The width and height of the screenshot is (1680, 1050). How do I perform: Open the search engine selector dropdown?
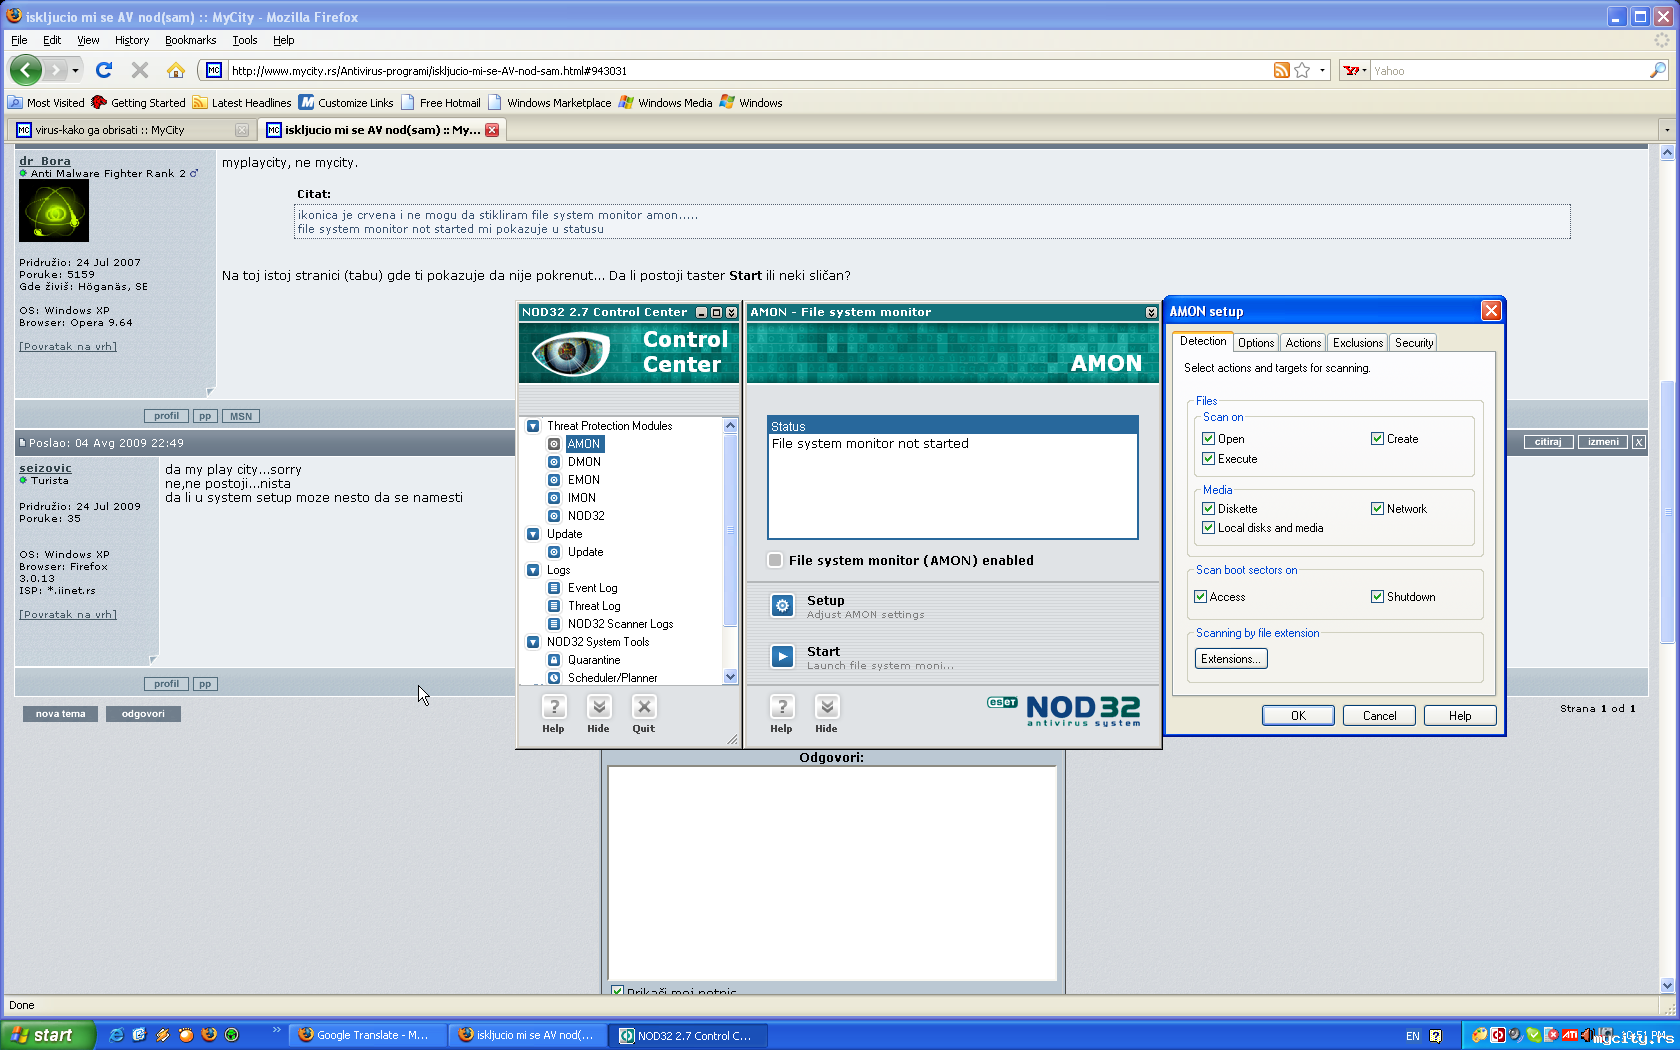coord(1356,70)
